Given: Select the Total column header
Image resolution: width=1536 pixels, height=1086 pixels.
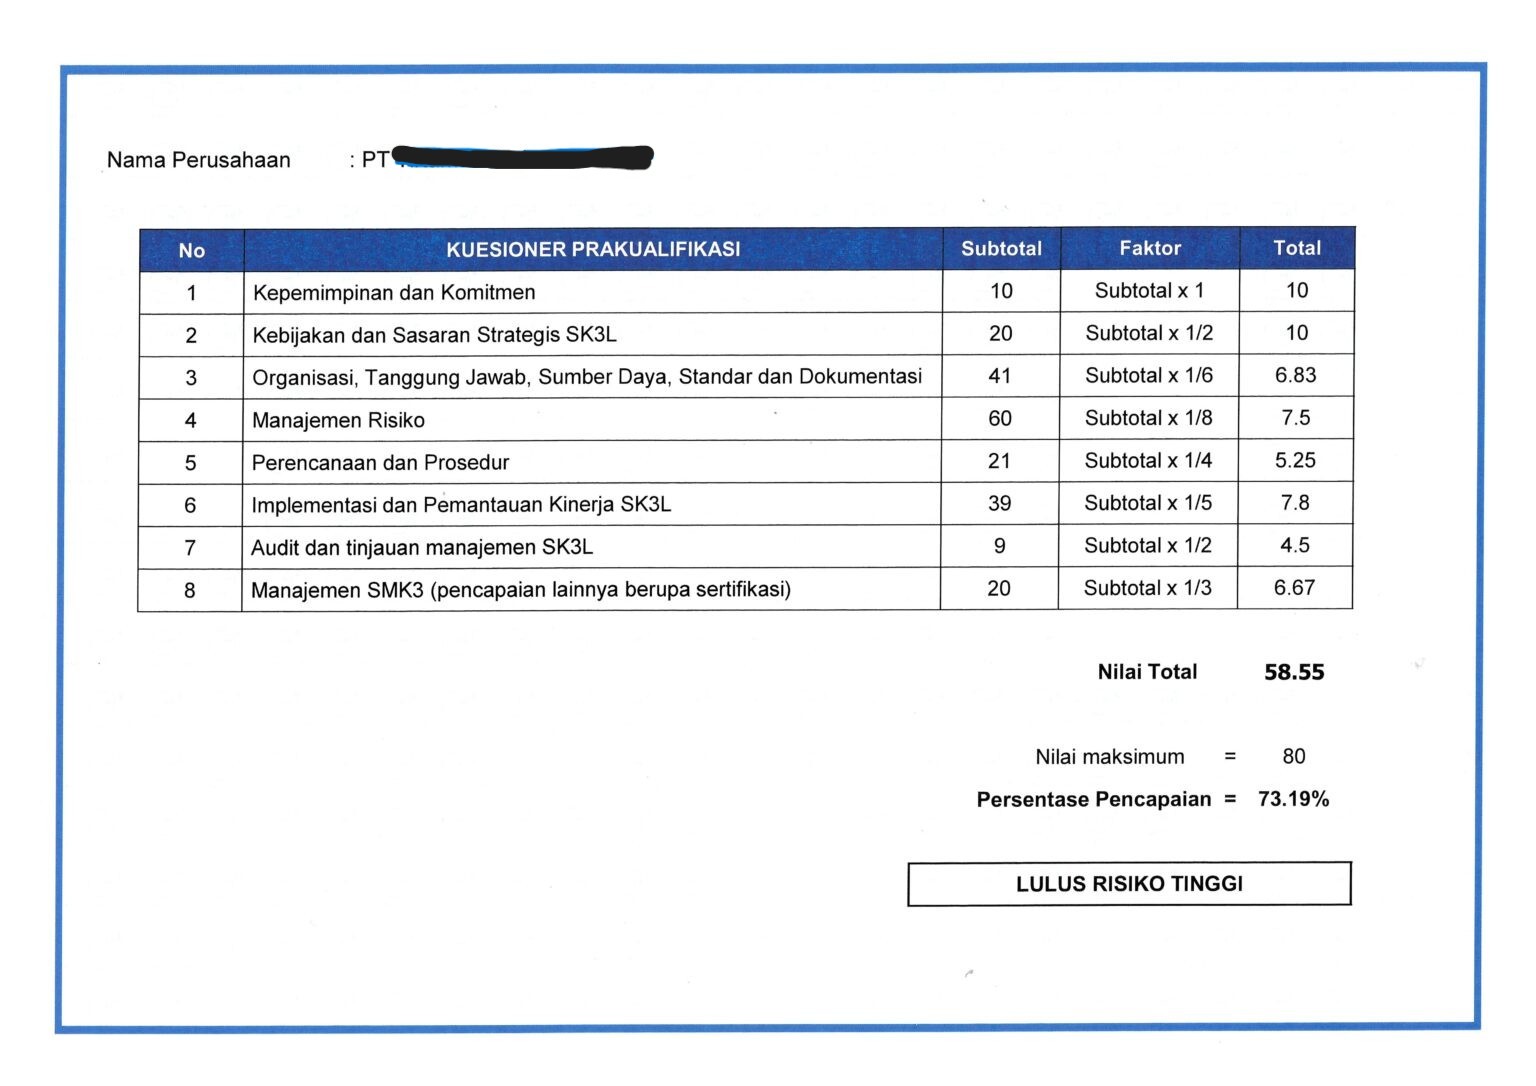Looking at the screenshot, I should [x=1297, y=248].
